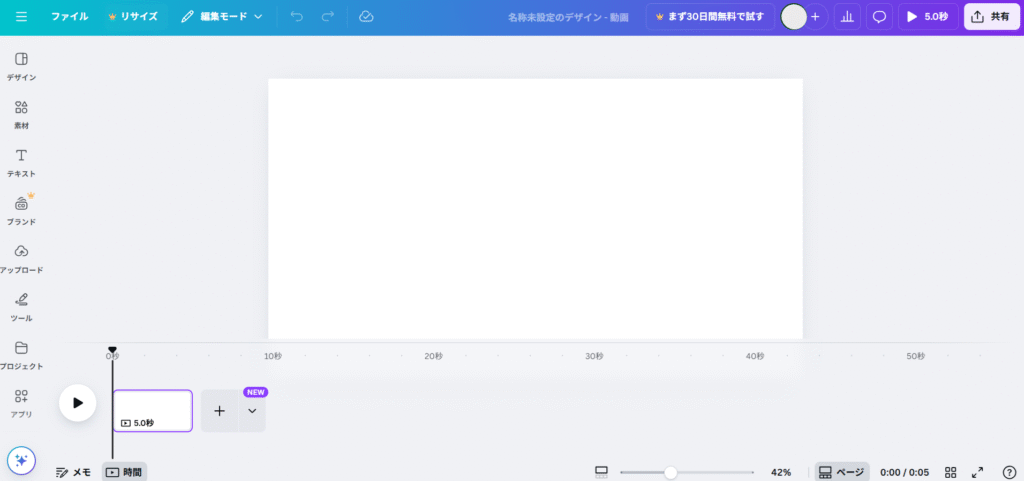Click the 10秒 mark on timeline ruler
1024x481 pixels.
273,356
